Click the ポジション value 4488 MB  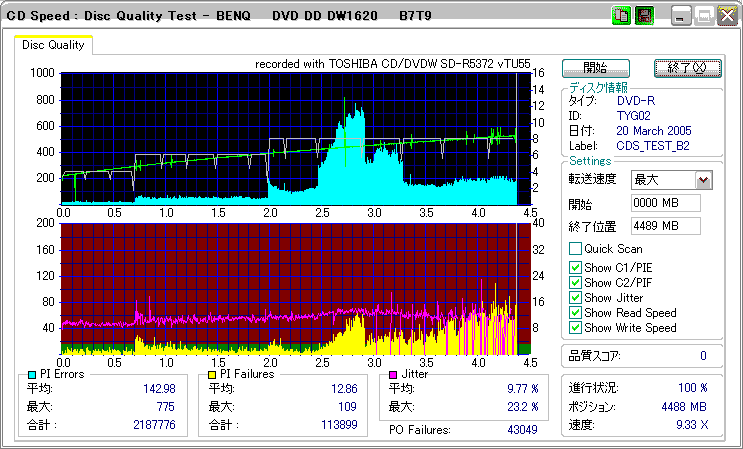point(684,407)
